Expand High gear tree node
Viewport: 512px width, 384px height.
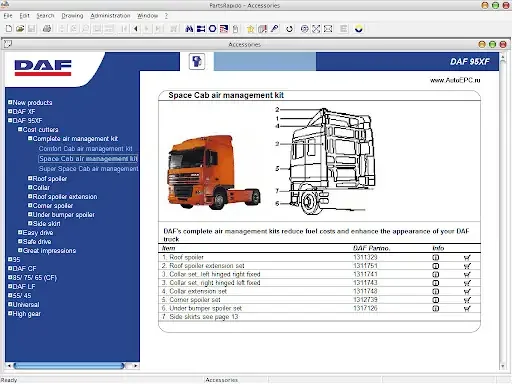click(x=10, y=313)
